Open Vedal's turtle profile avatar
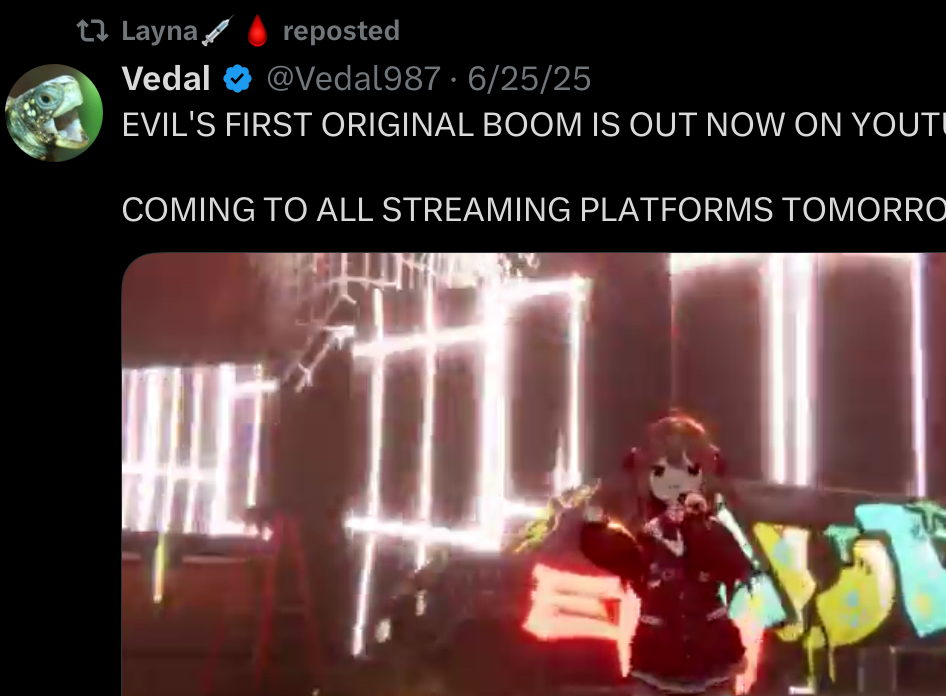The width and height of the screenshot is (946, 696). (x=54, y=113)
